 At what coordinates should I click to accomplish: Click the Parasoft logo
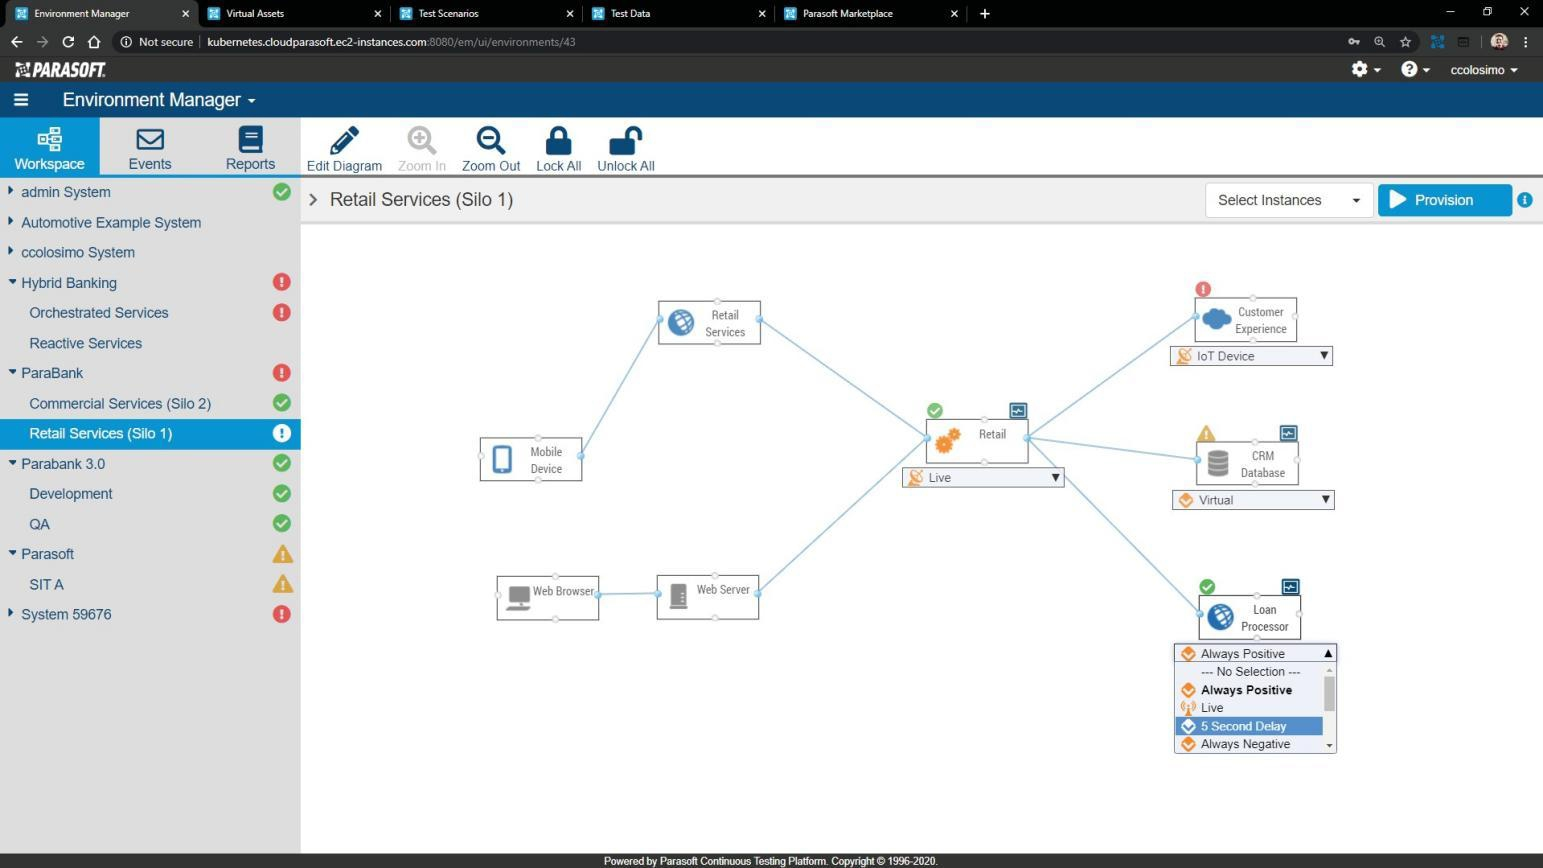pyautogui.click(x=60, y=69)
